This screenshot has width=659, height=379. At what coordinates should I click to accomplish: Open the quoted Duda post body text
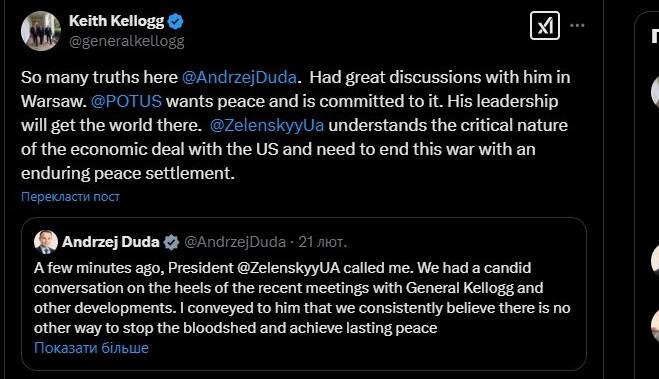(x=302, y=298)
